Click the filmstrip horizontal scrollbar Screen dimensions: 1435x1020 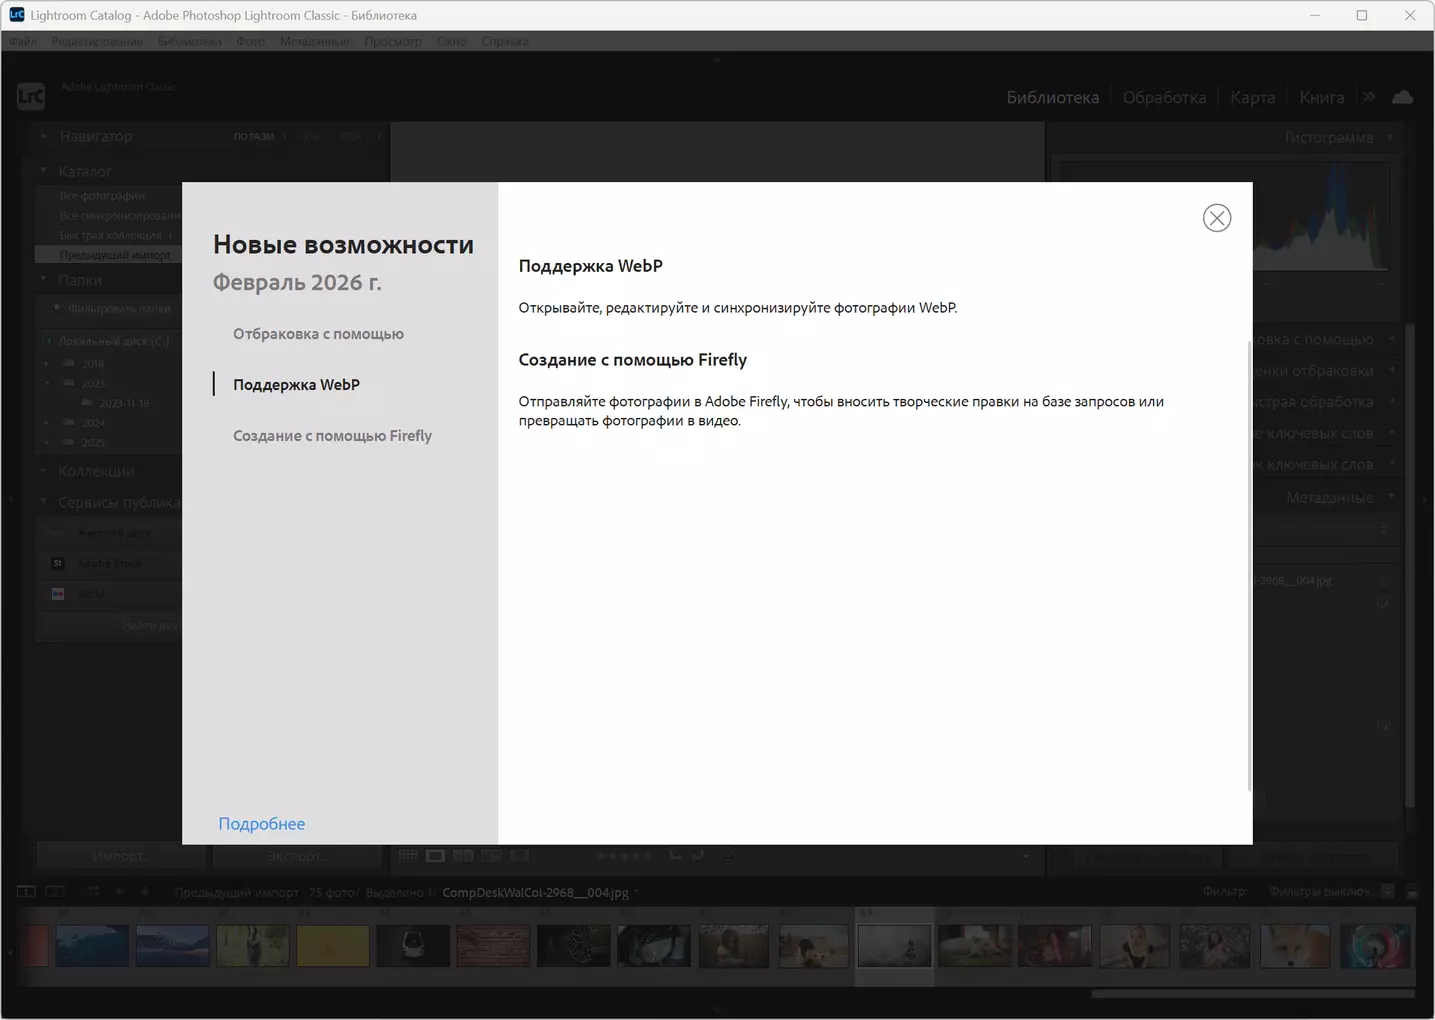click(1253, 994)
